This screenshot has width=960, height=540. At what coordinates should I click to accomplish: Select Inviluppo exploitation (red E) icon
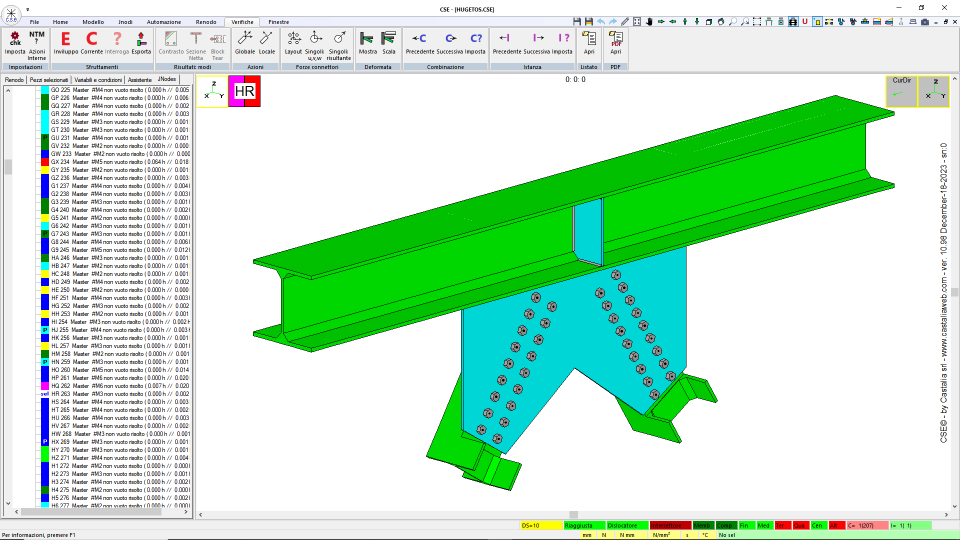point(66,43)
